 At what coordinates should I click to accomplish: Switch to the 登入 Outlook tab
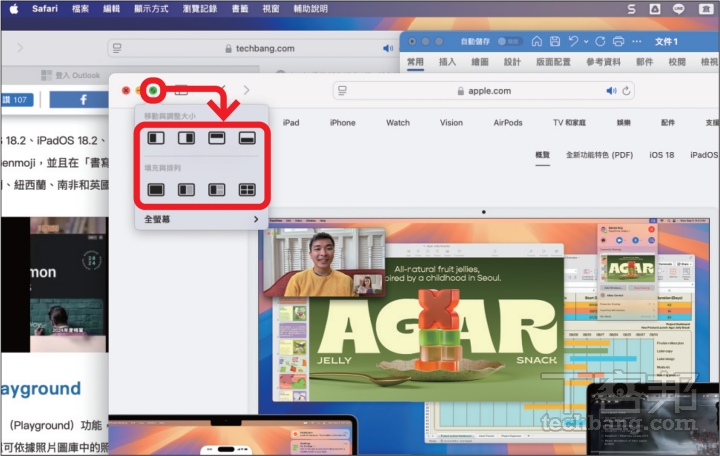click(x=70, y=75)
